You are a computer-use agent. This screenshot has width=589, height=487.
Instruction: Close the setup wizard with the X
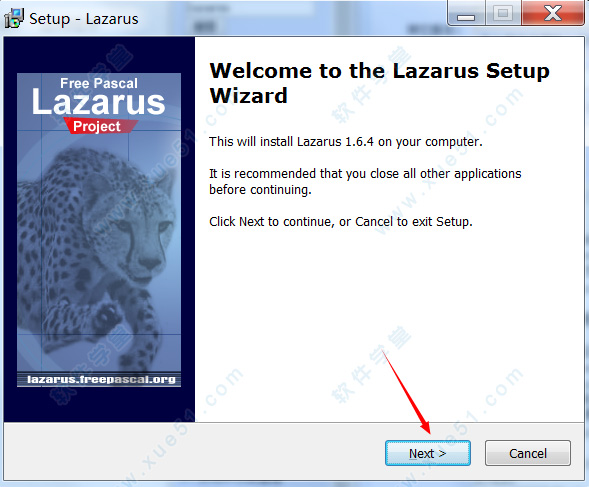(553, 14)
